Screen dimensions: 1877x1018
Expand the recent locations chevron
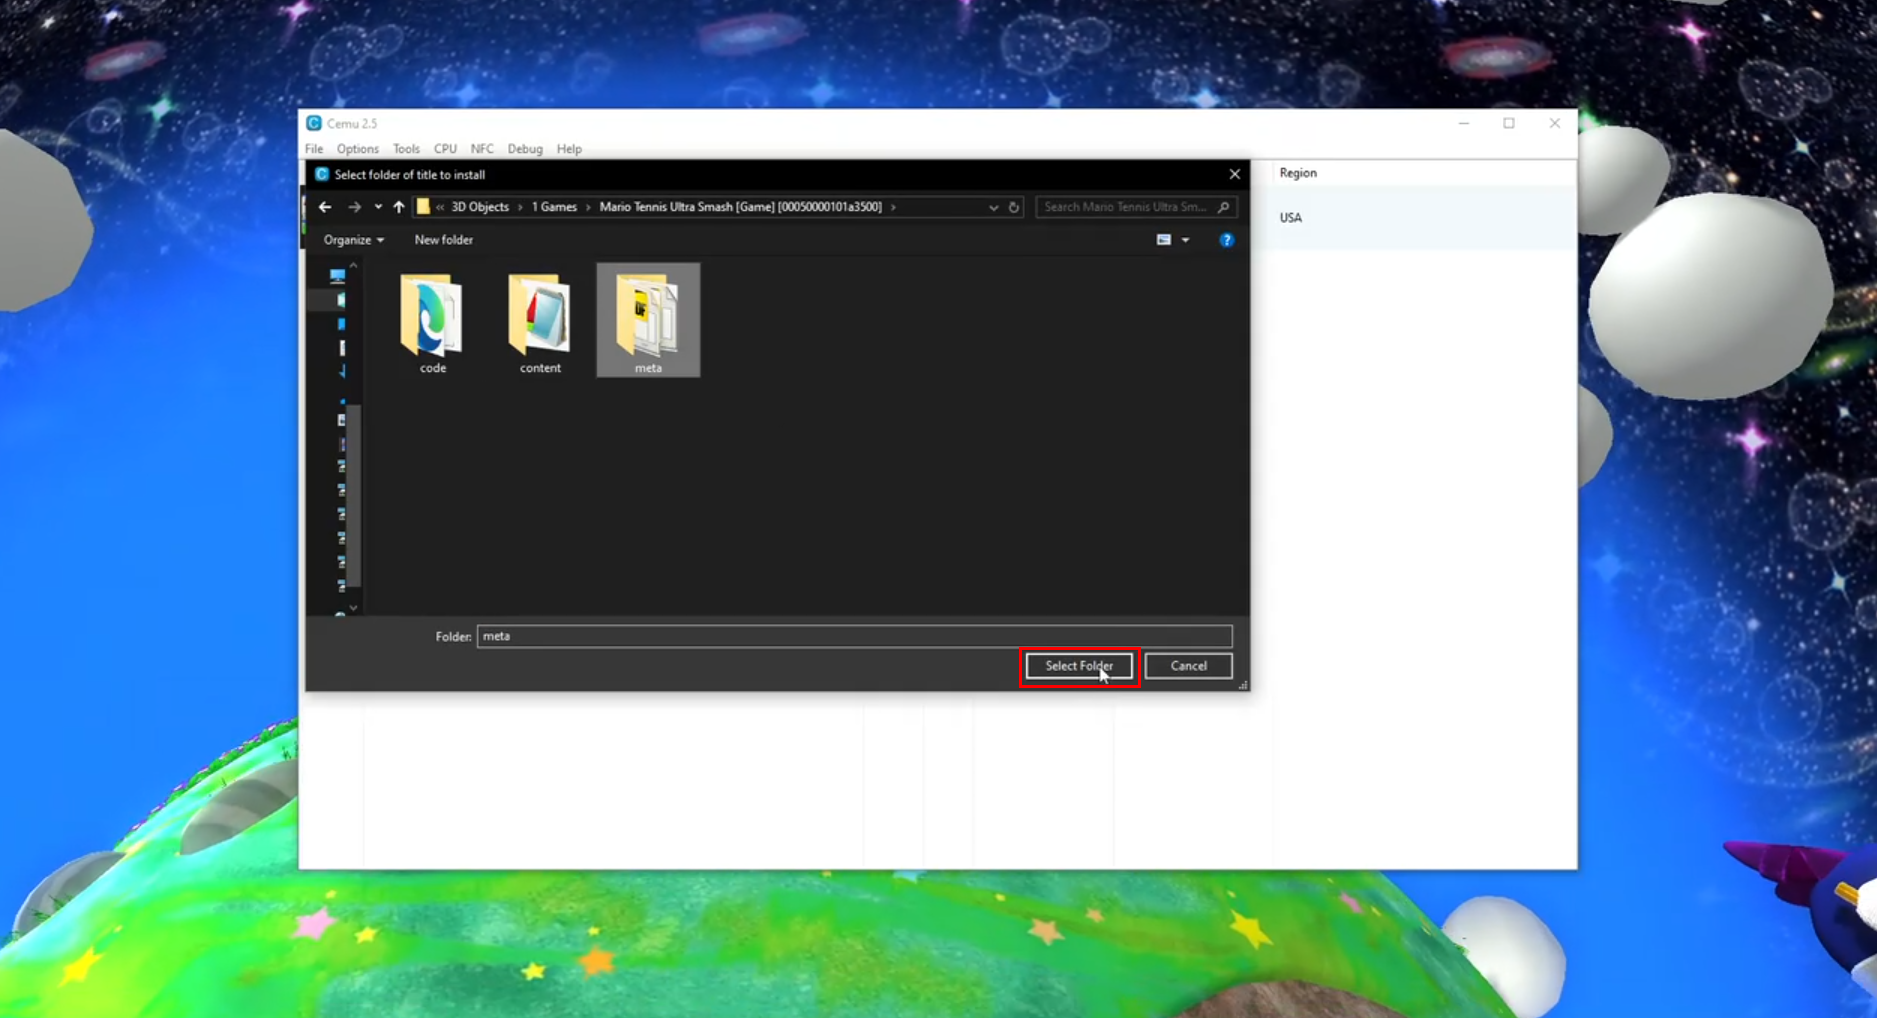pos(377,207)
